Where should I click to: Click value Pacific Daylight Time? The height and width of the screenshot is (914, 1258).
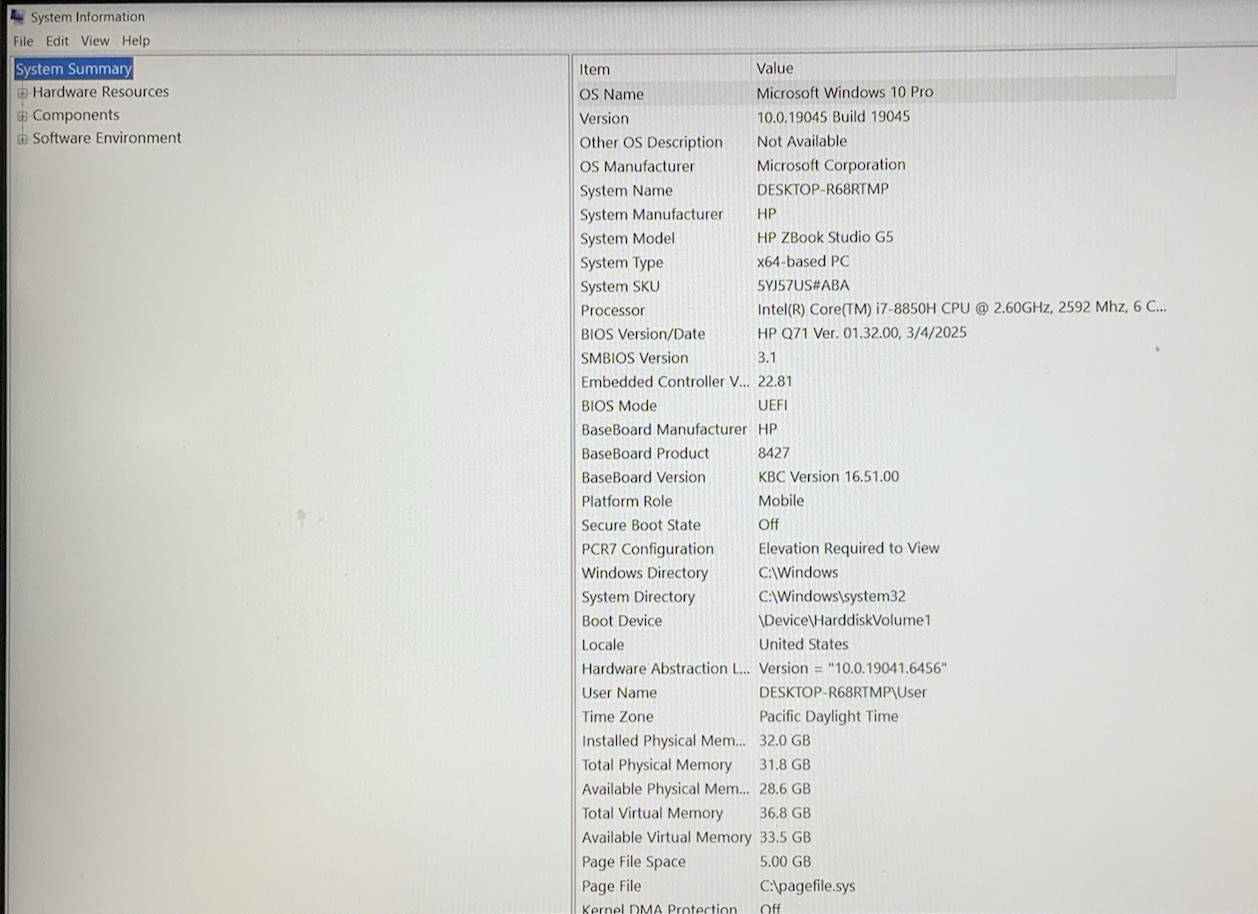(x=828, y=716)
